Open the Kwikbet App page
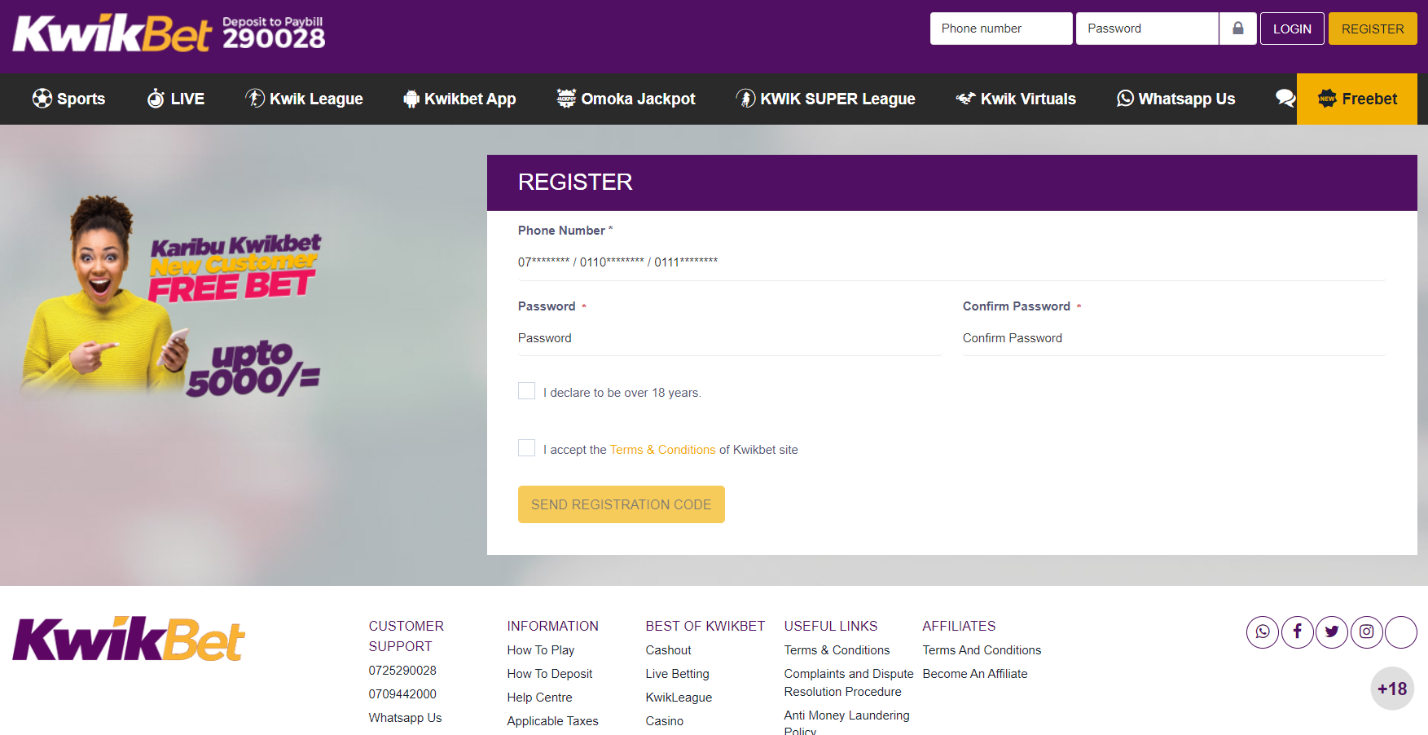This screenshot has width=1428, height=735. (x=459, y=99)
